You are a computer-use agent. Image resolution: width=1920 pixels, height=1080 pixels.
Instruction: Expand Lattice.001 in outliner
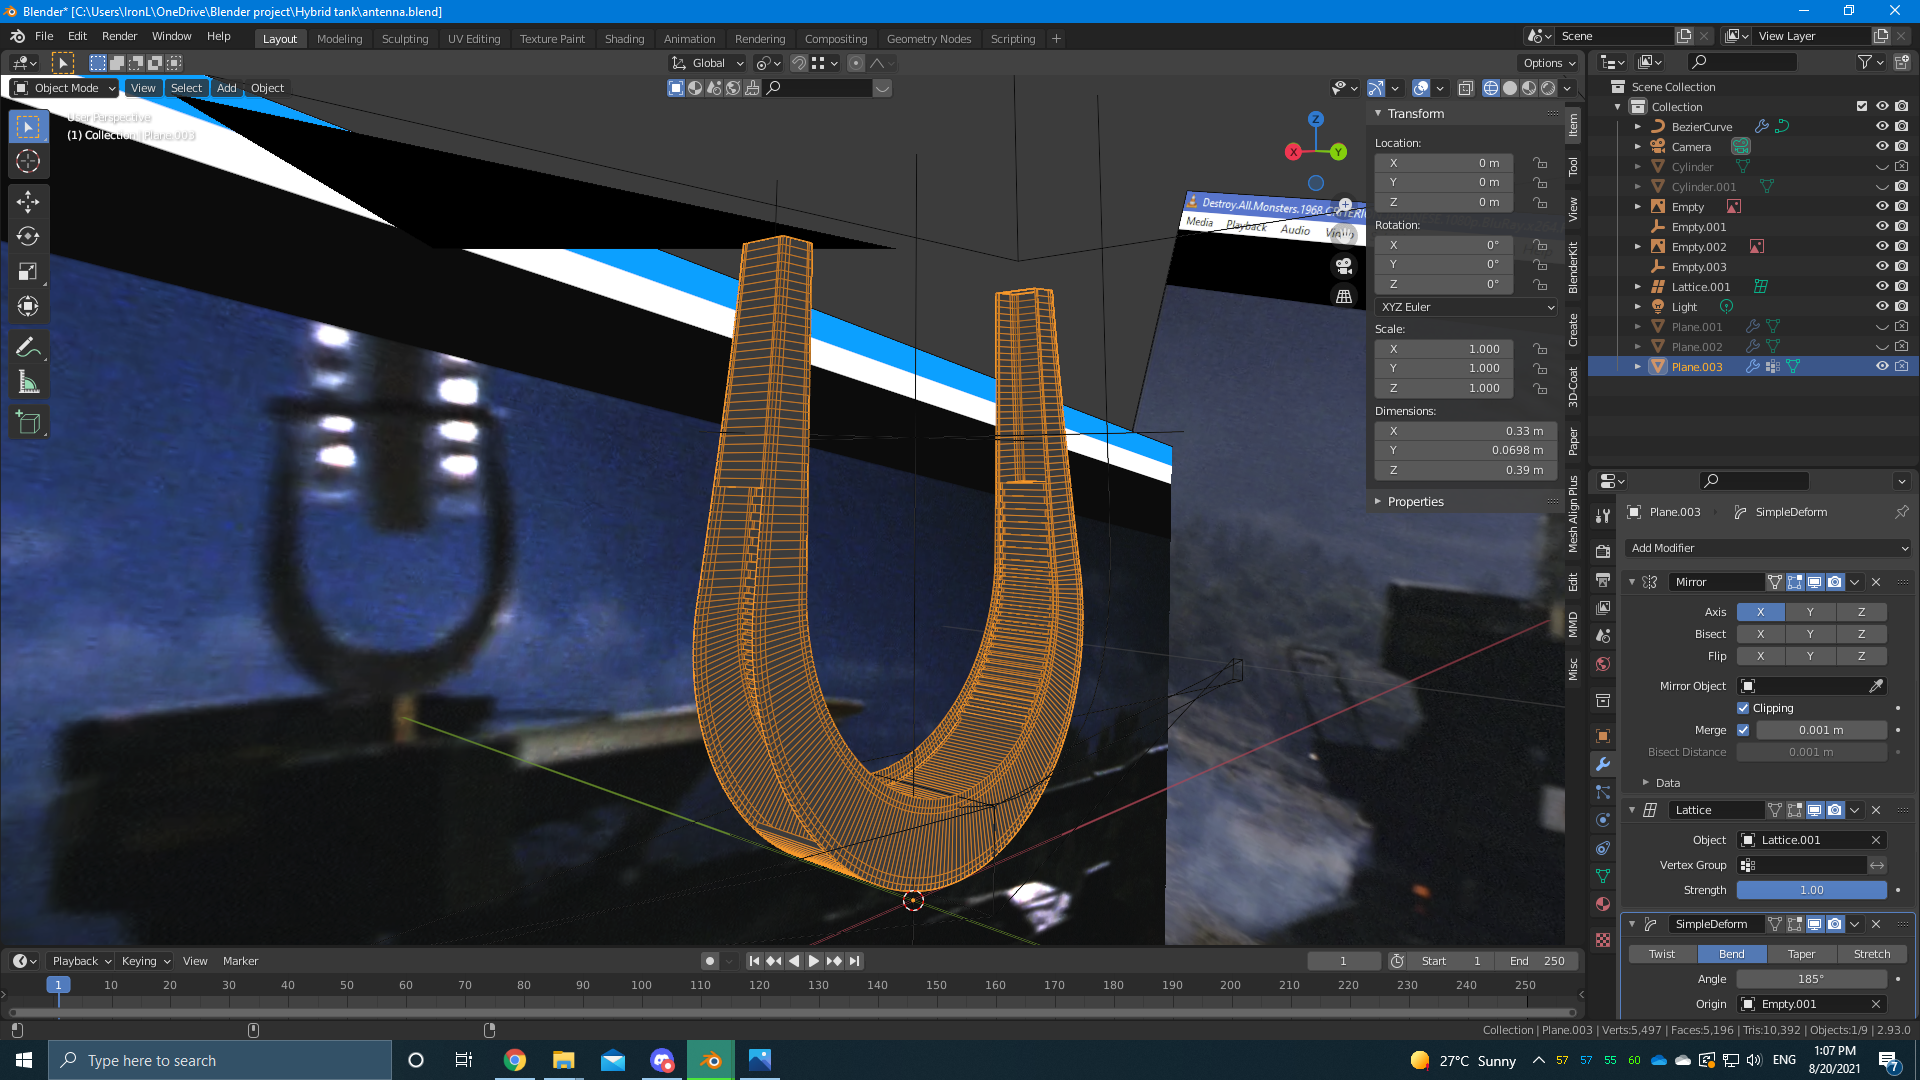tap(1638, 287)
